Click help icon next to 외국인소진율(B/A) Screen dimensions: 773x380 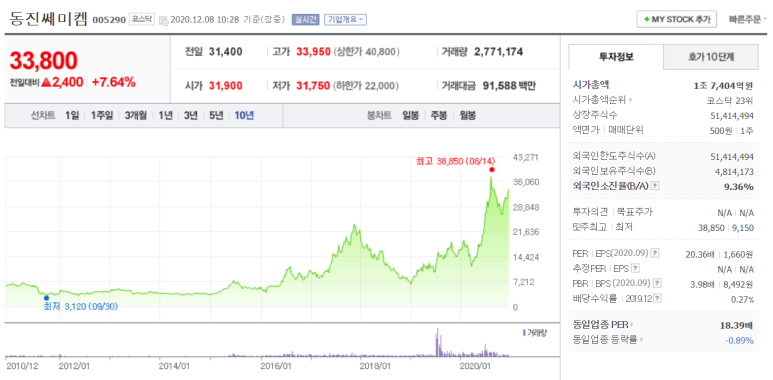point(655,186)
